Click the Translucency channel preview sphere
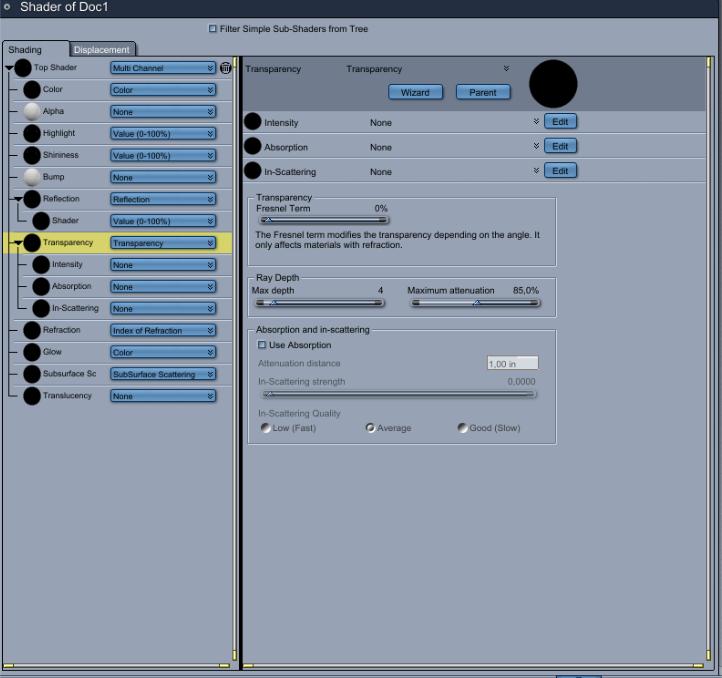Viewport: 722px width, 678px height. click(32, 396)
